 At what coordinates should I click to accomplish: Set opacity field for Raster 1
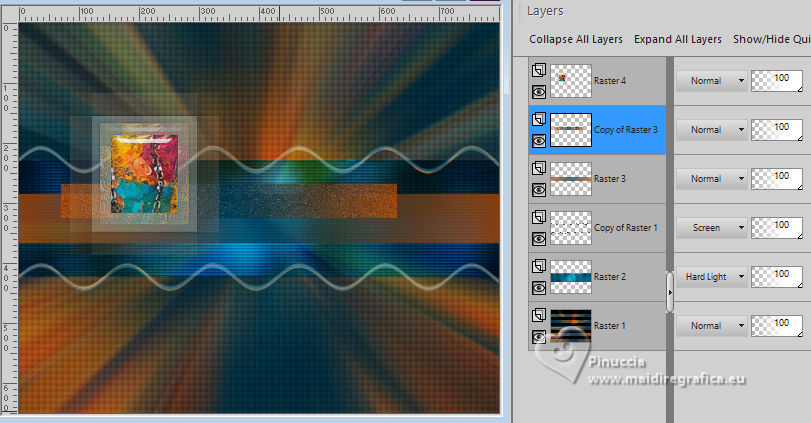(x=777, y=326)
